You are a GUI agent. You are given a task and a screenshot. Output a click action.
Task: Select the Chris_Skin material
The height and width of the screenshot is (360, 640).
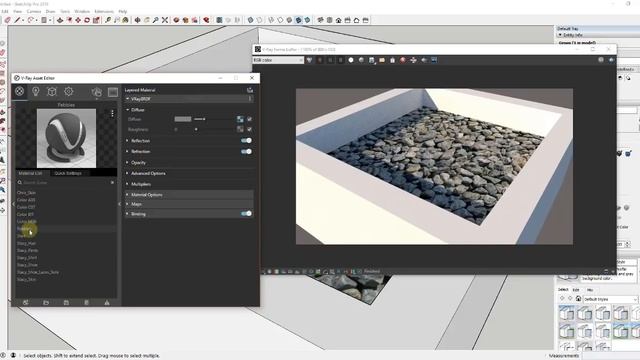[27, 193]
